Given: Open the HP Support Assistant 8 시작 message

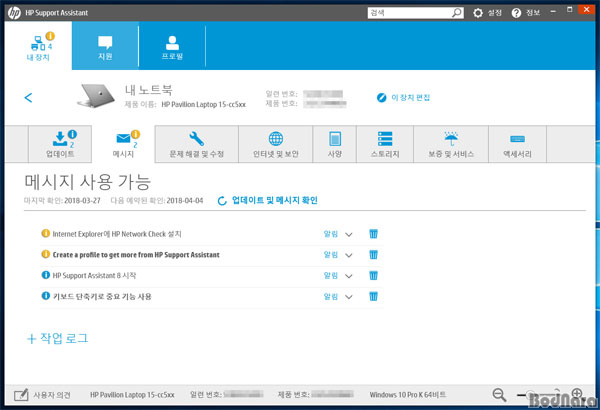Looking at the screenshot, I should pos(94,276).
